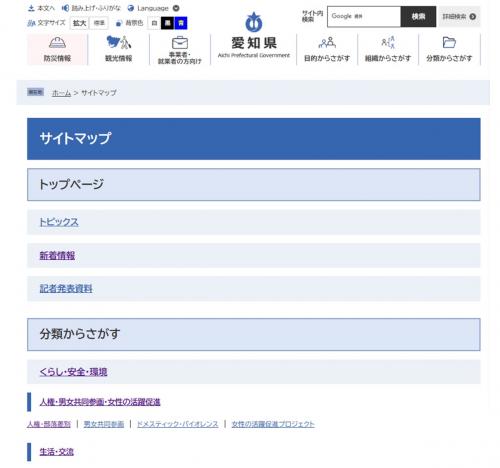Click the 標準 text size button

(x=99, y=23)
